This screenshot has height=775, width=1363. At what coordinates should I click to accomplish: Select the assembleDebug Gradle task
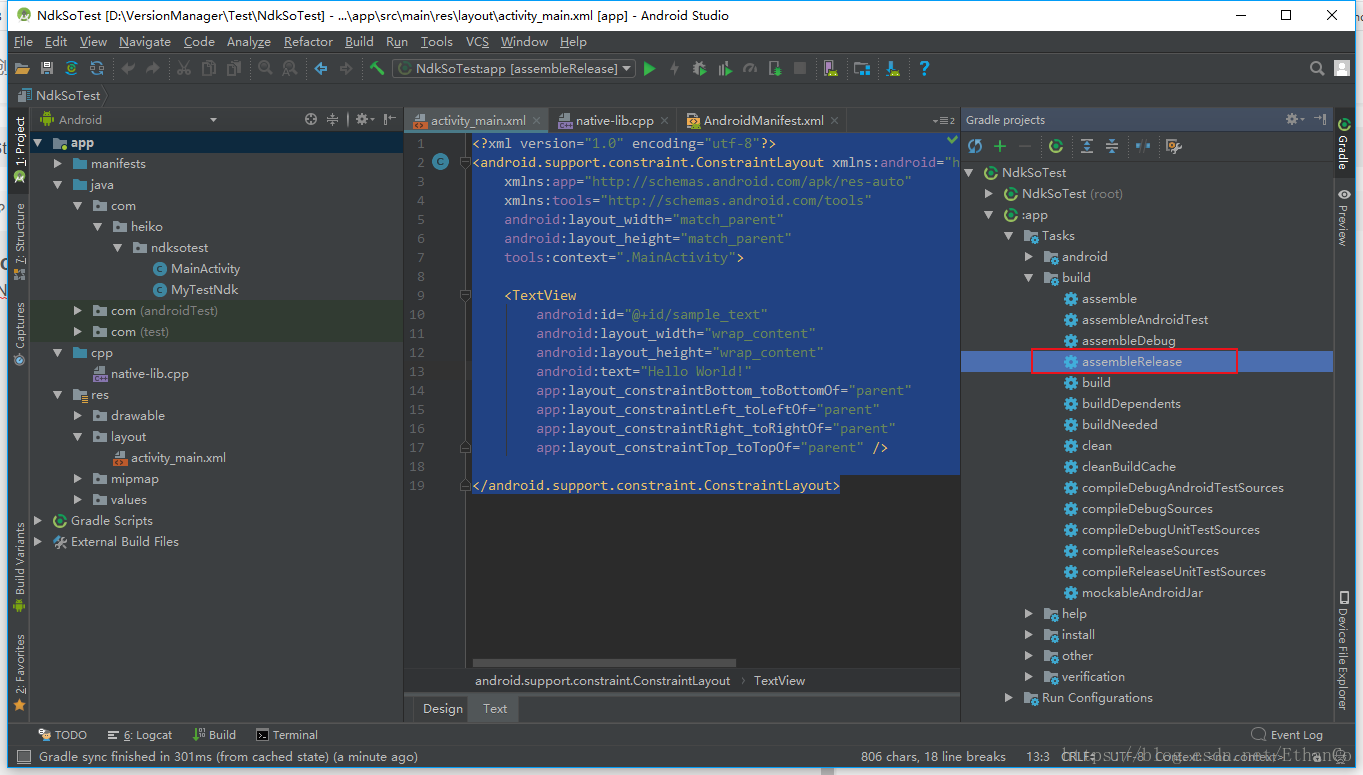1128,341
